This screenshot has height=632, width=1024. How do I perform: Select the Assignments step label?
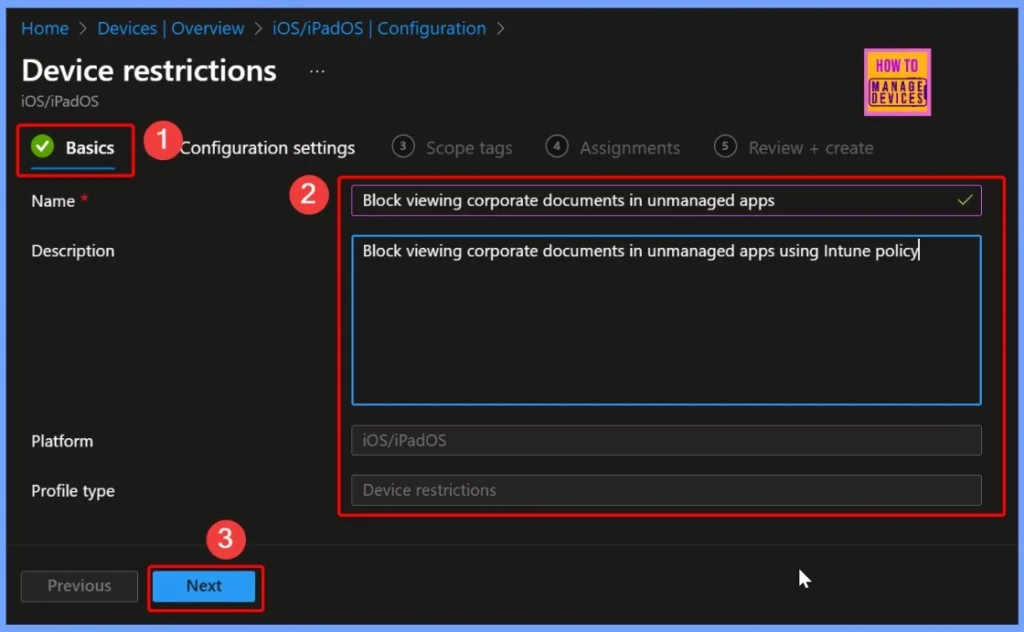click(630, 147)
